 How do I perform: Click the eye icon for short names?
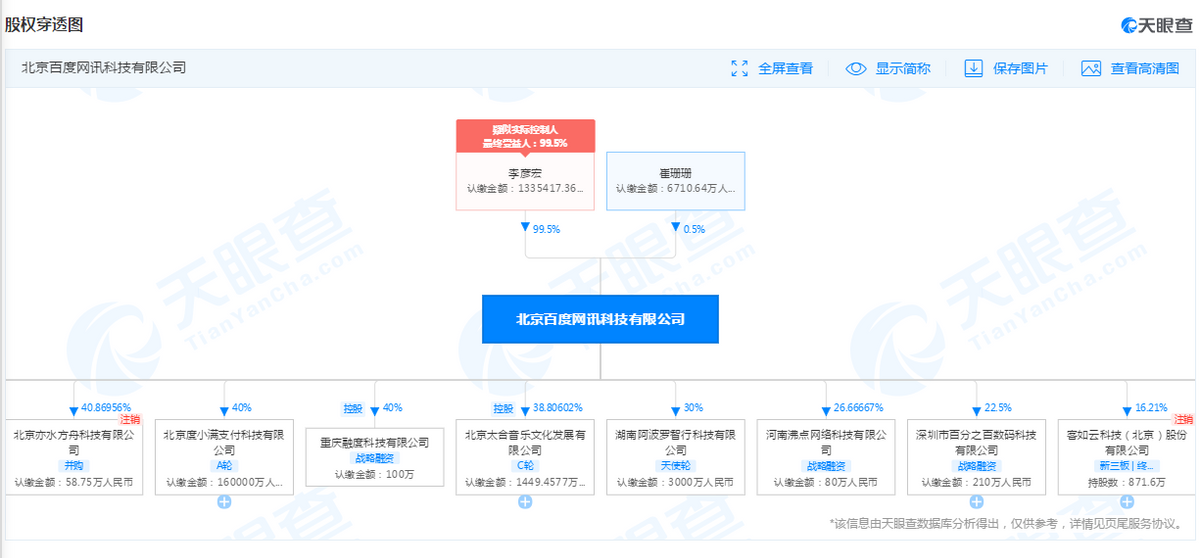[856, 68]
